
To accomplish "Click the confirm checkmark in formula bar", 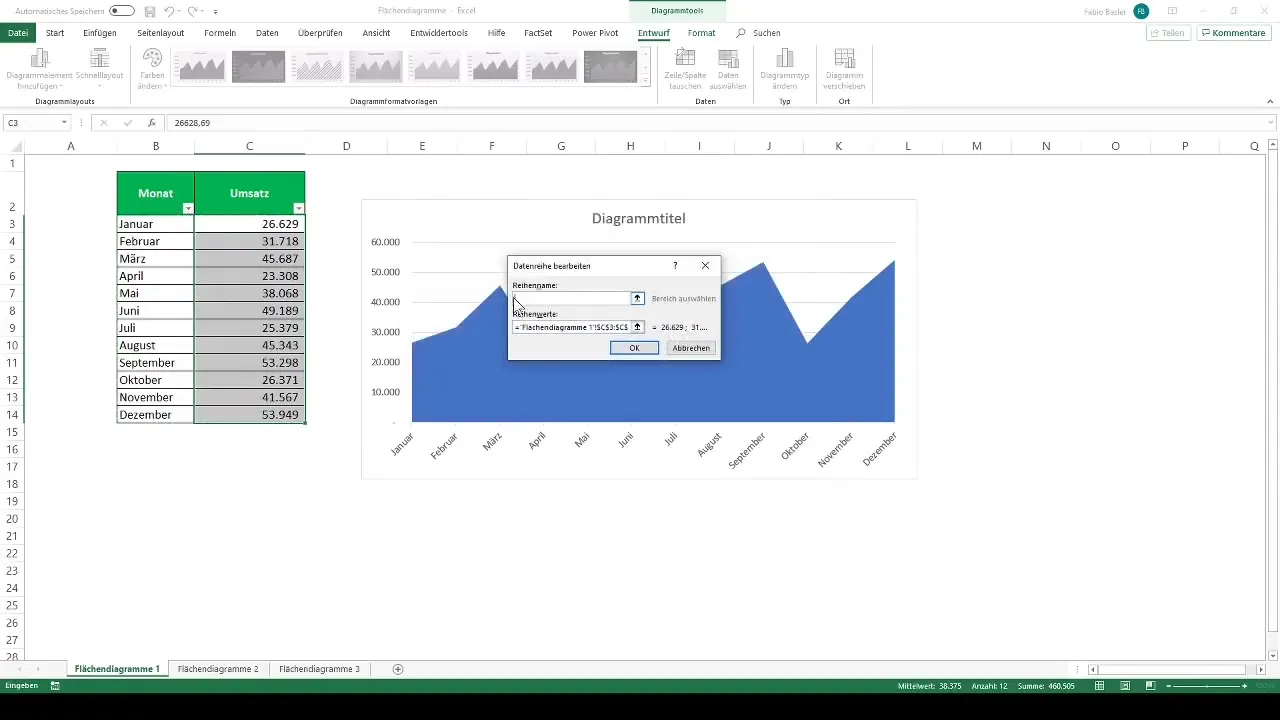I will 127,123.
